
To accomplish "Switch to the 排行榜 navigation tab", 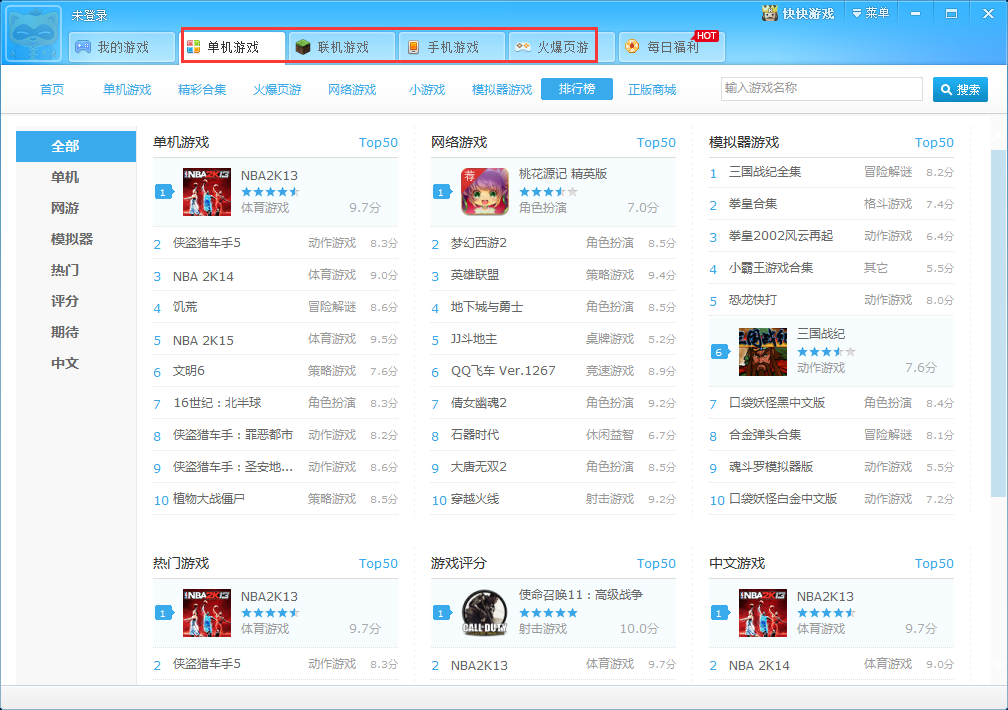I will (x=576, y=89).
